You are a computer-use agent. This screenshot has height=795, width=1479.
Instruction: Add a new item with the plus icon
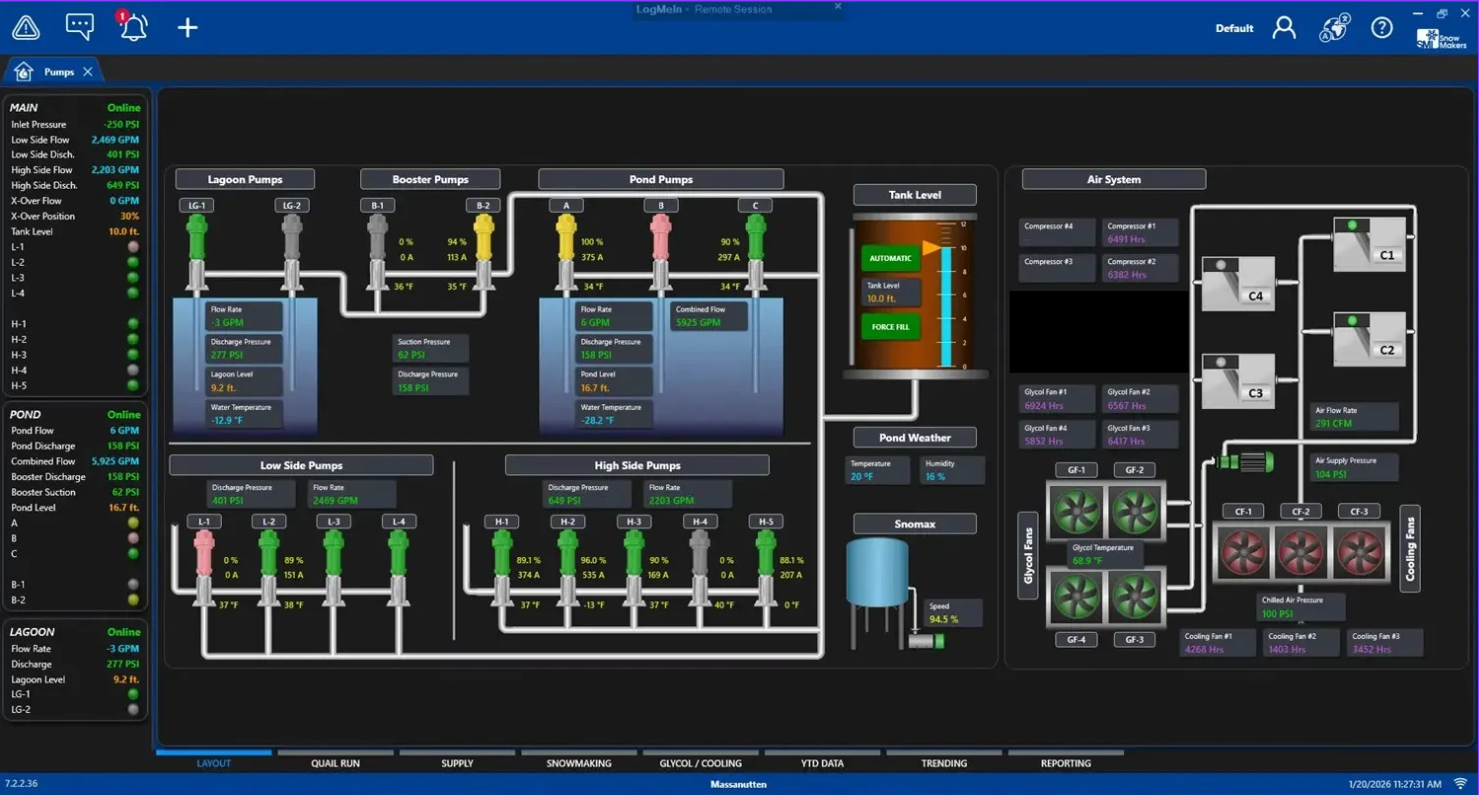(x=186, y=27)
